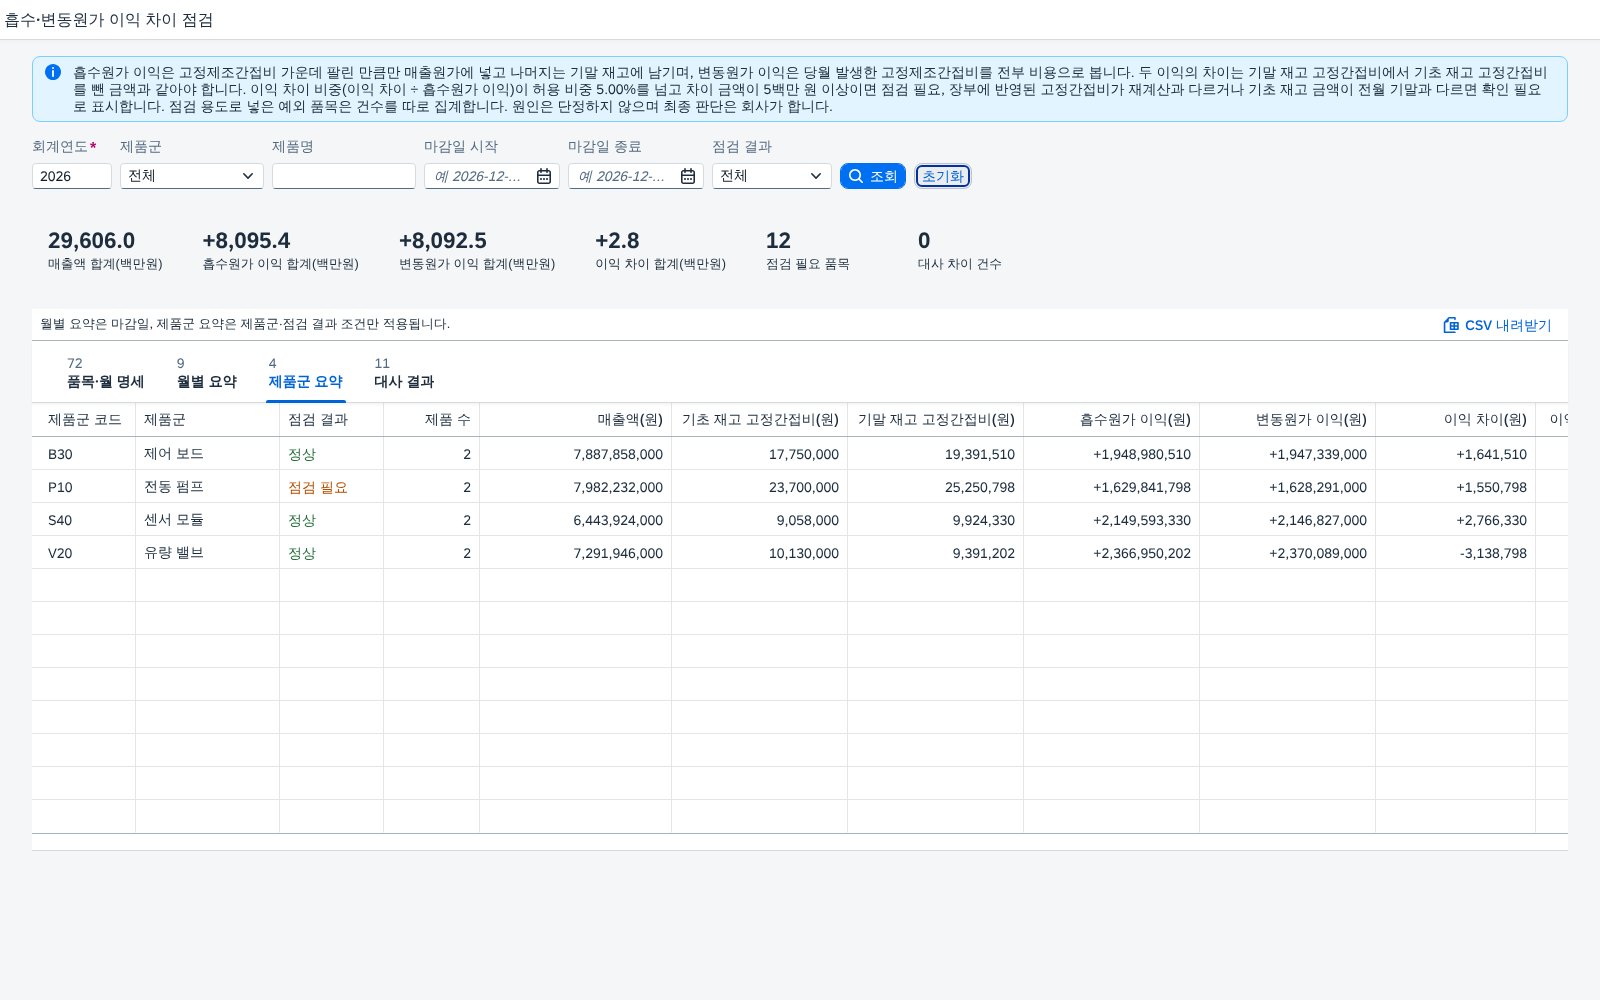Switch to the 품목·월 명세 tab
This screenshot has height=1000, width=1600.
point(105,373)
